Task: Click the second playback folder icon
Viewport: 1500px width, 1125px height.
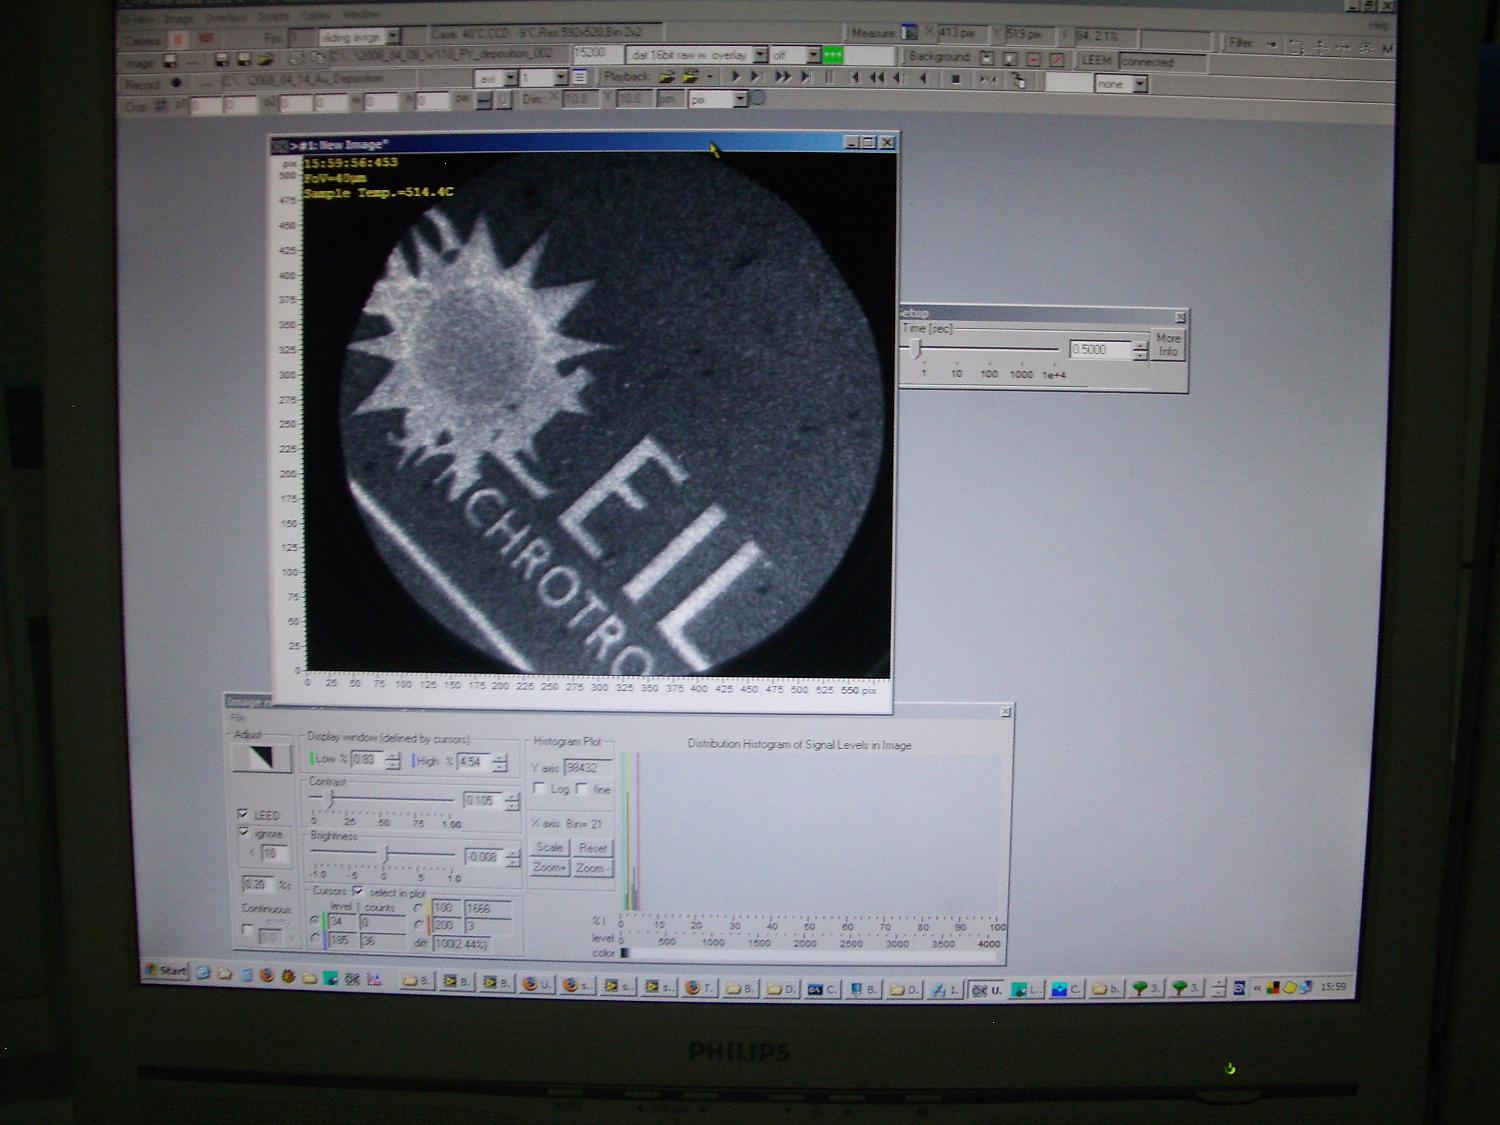Action: coord(689,76)
